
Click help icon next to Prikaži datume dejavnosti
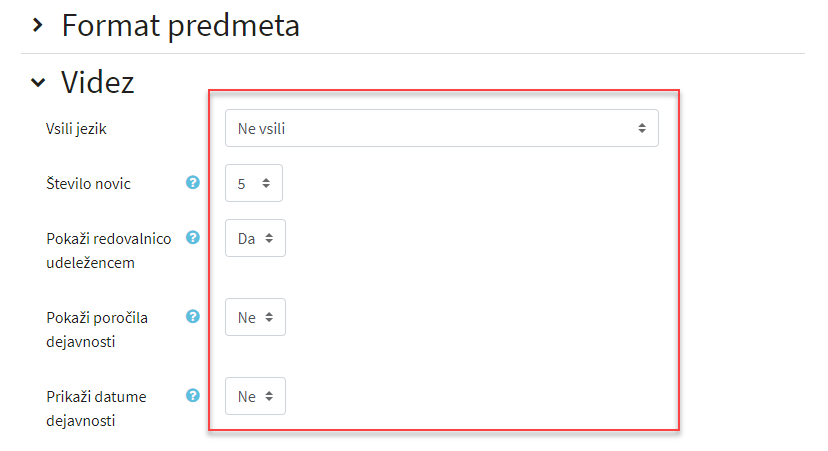coord(193,396)
